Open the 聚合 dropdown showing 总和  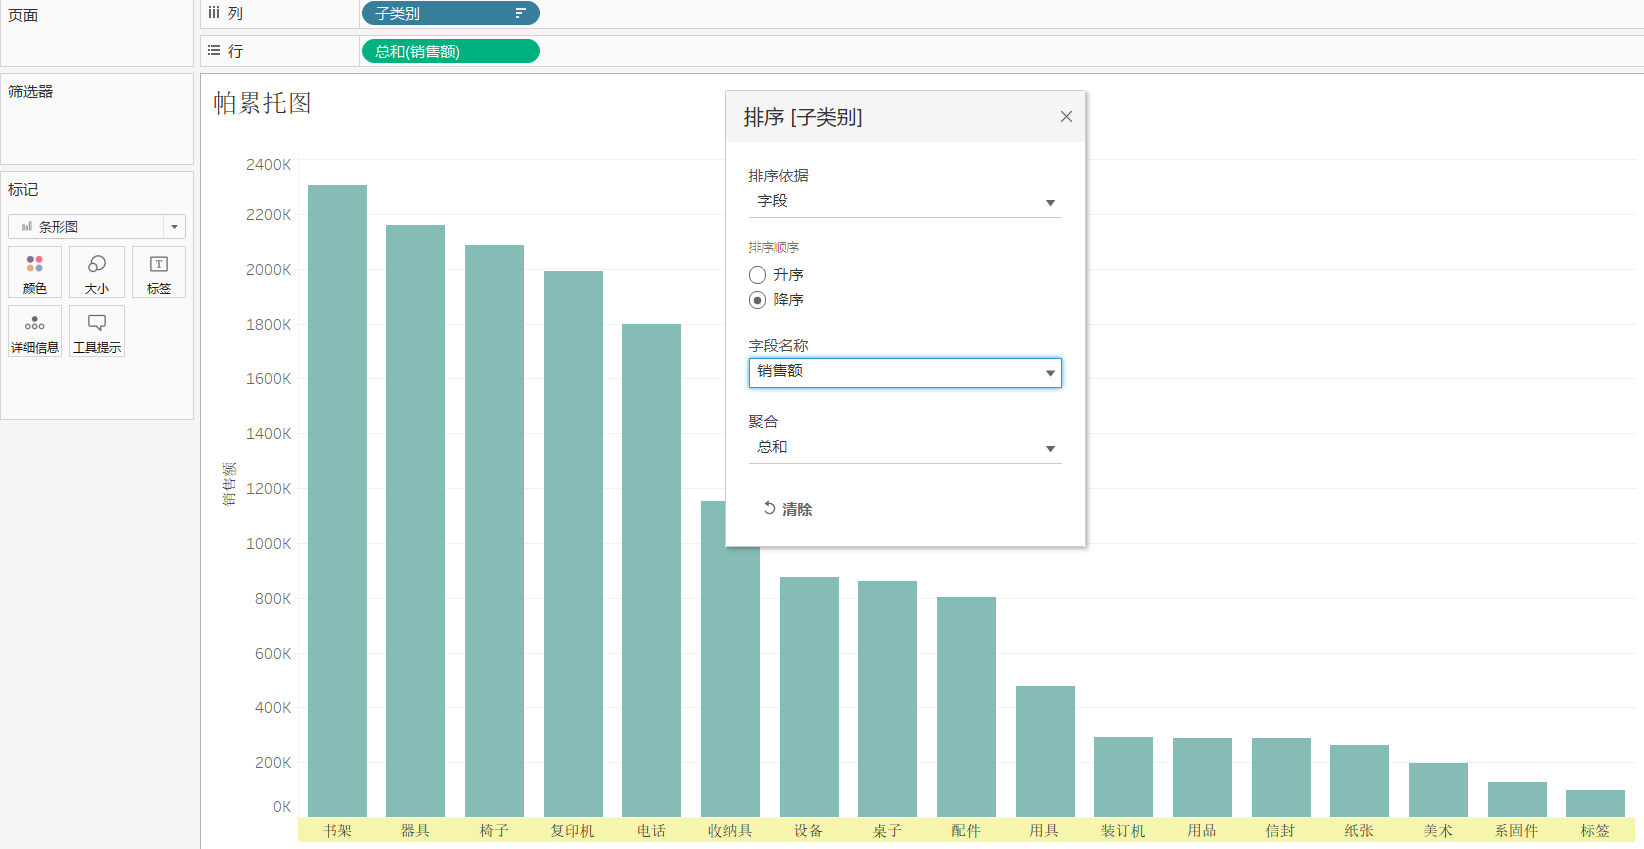click(905, 448)
